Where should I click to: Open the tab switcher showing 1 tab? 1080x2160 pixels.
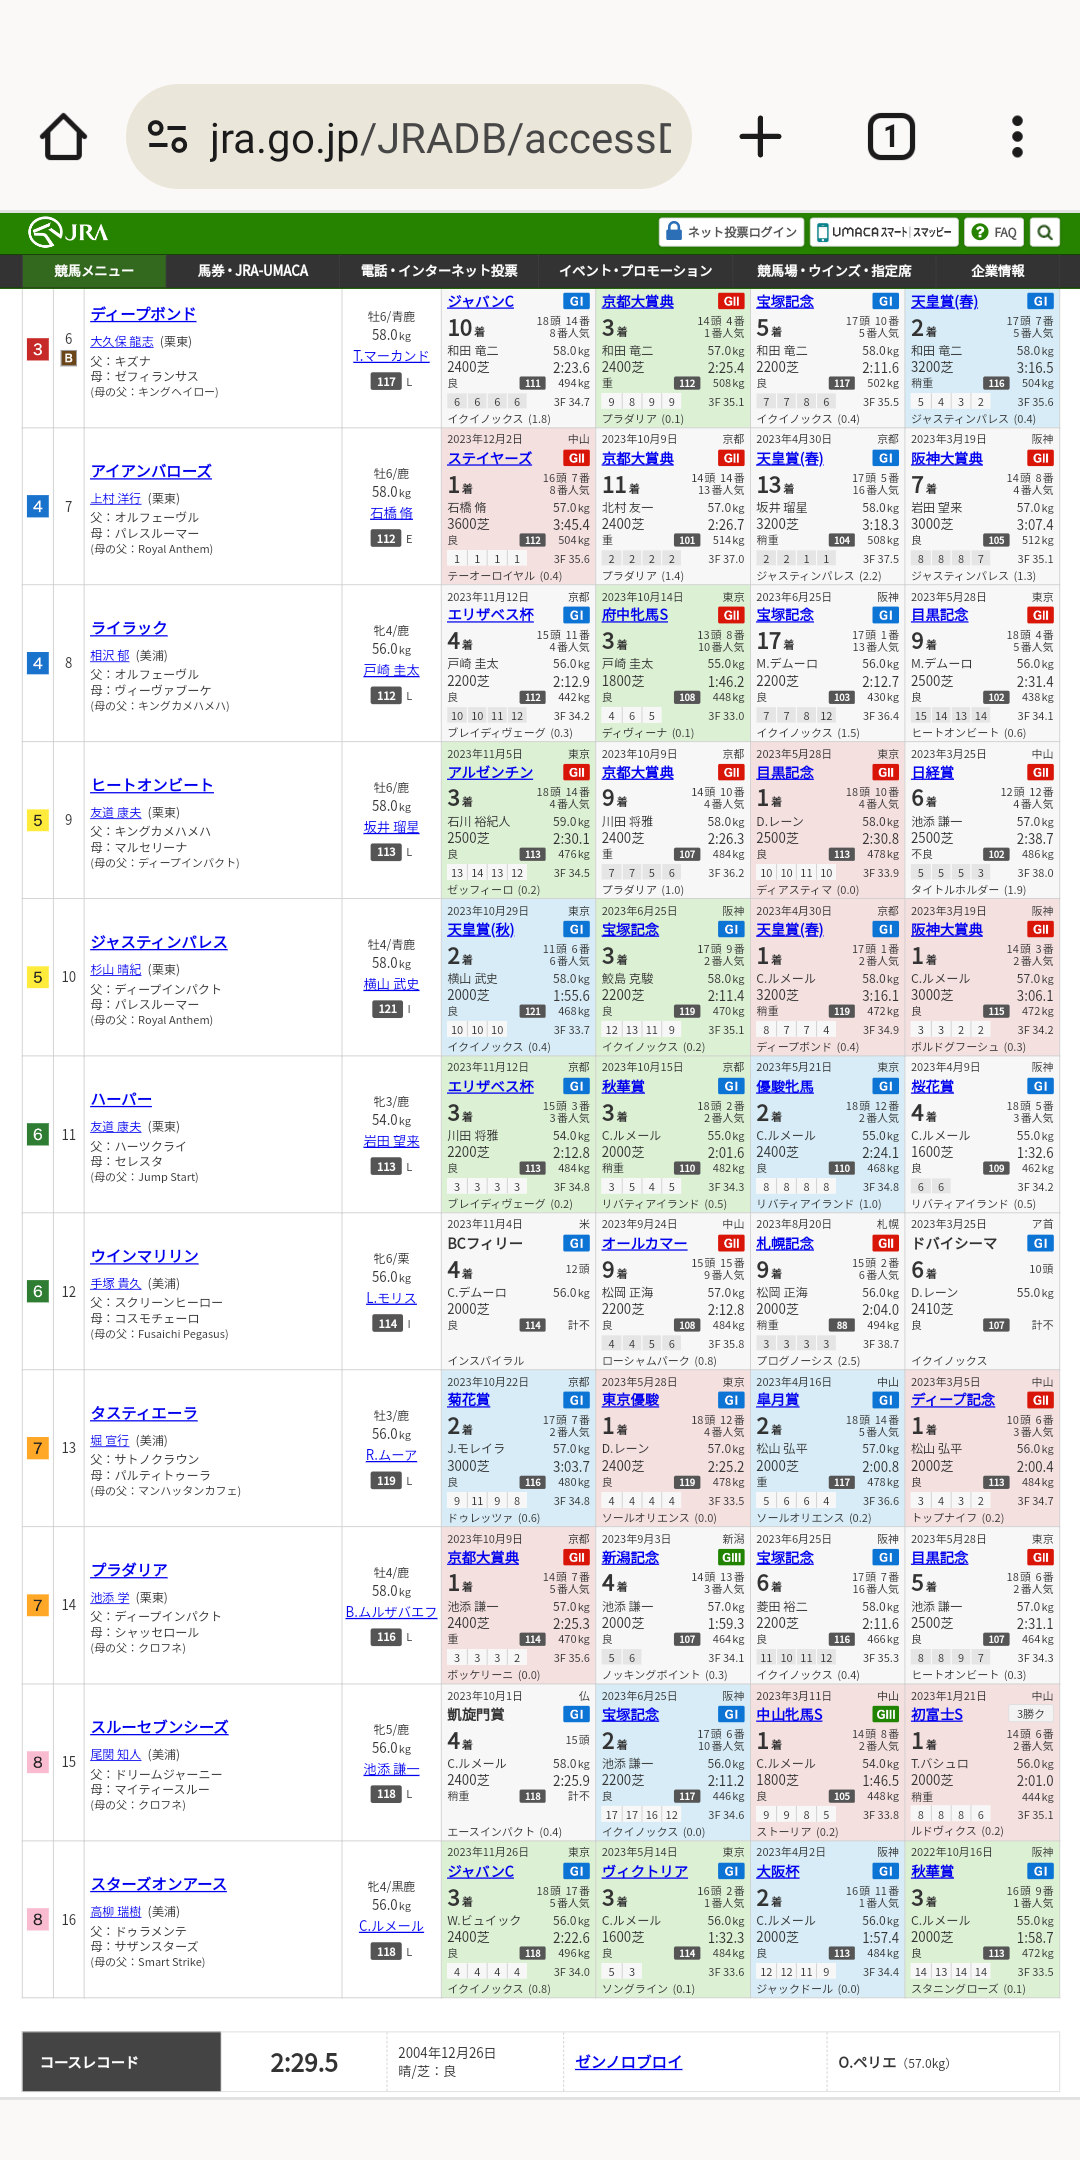coord(890,137)
